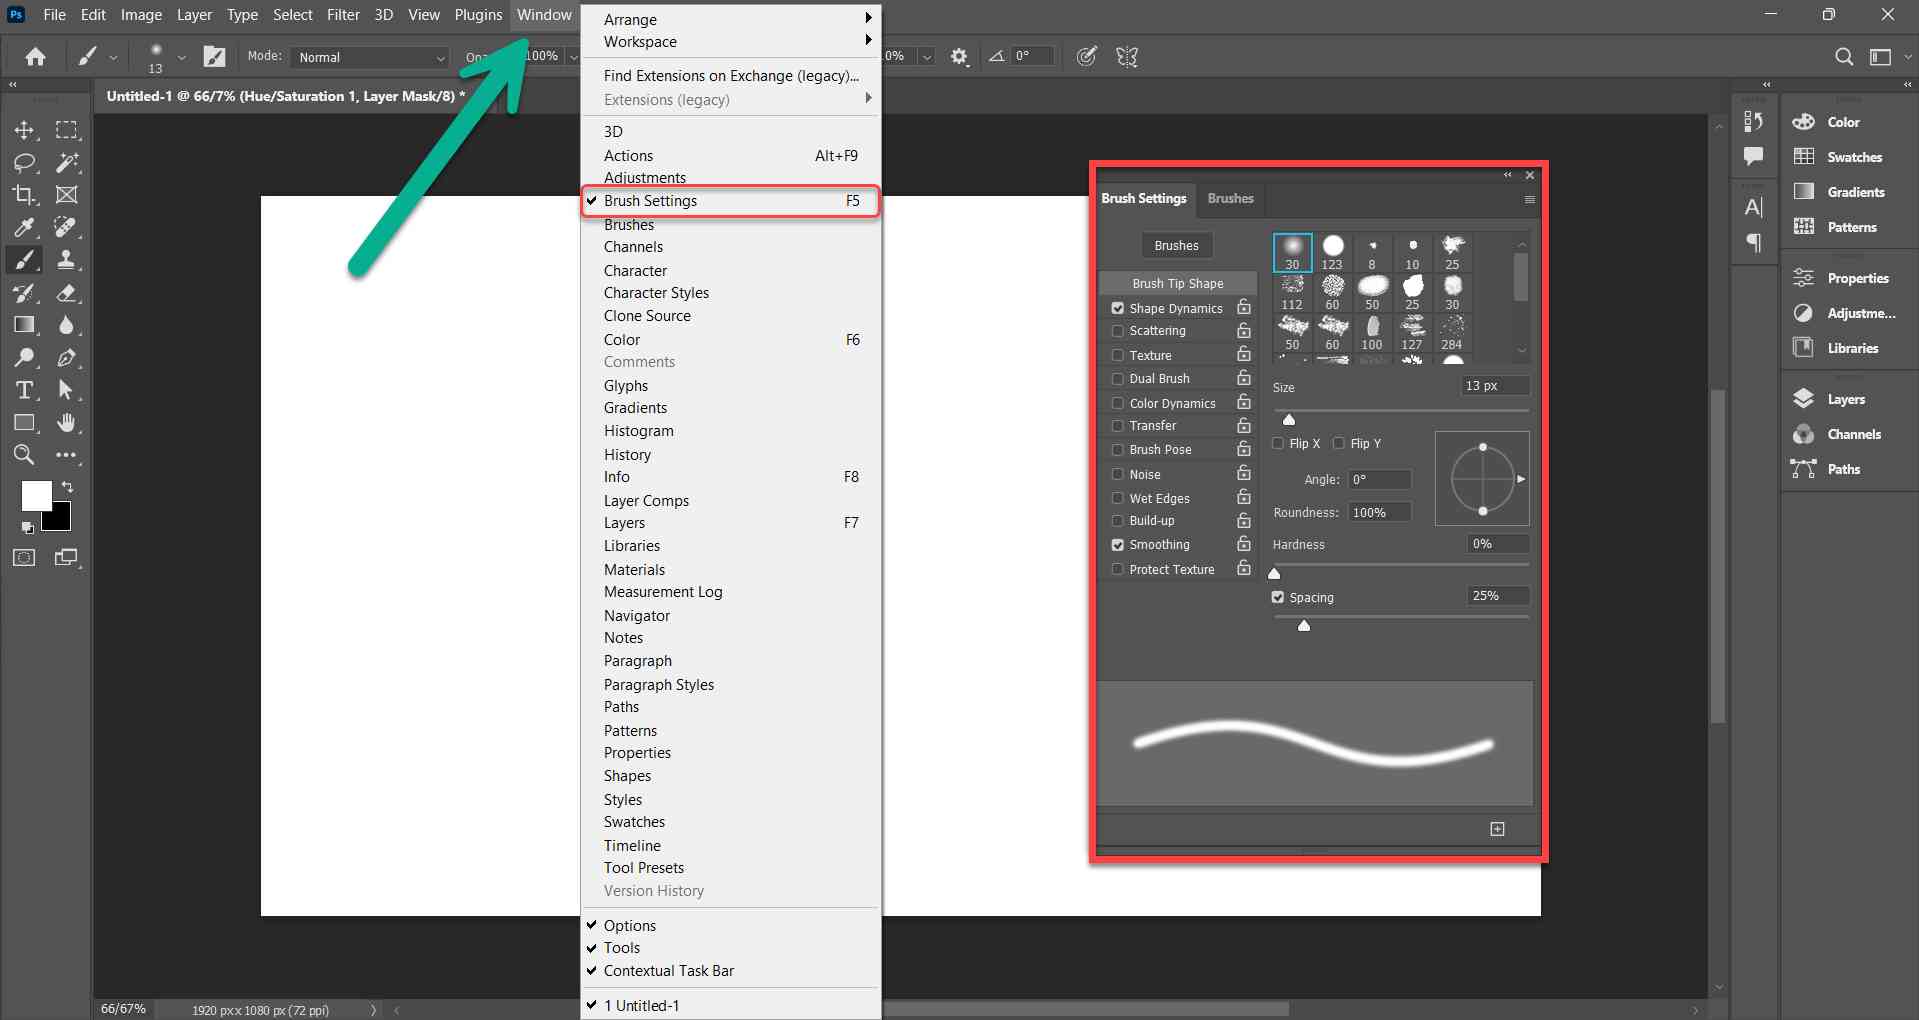This screenshot has height=1020, width=1919.
Task: Switch to the Brushes tab
Action: [1230, 199]
